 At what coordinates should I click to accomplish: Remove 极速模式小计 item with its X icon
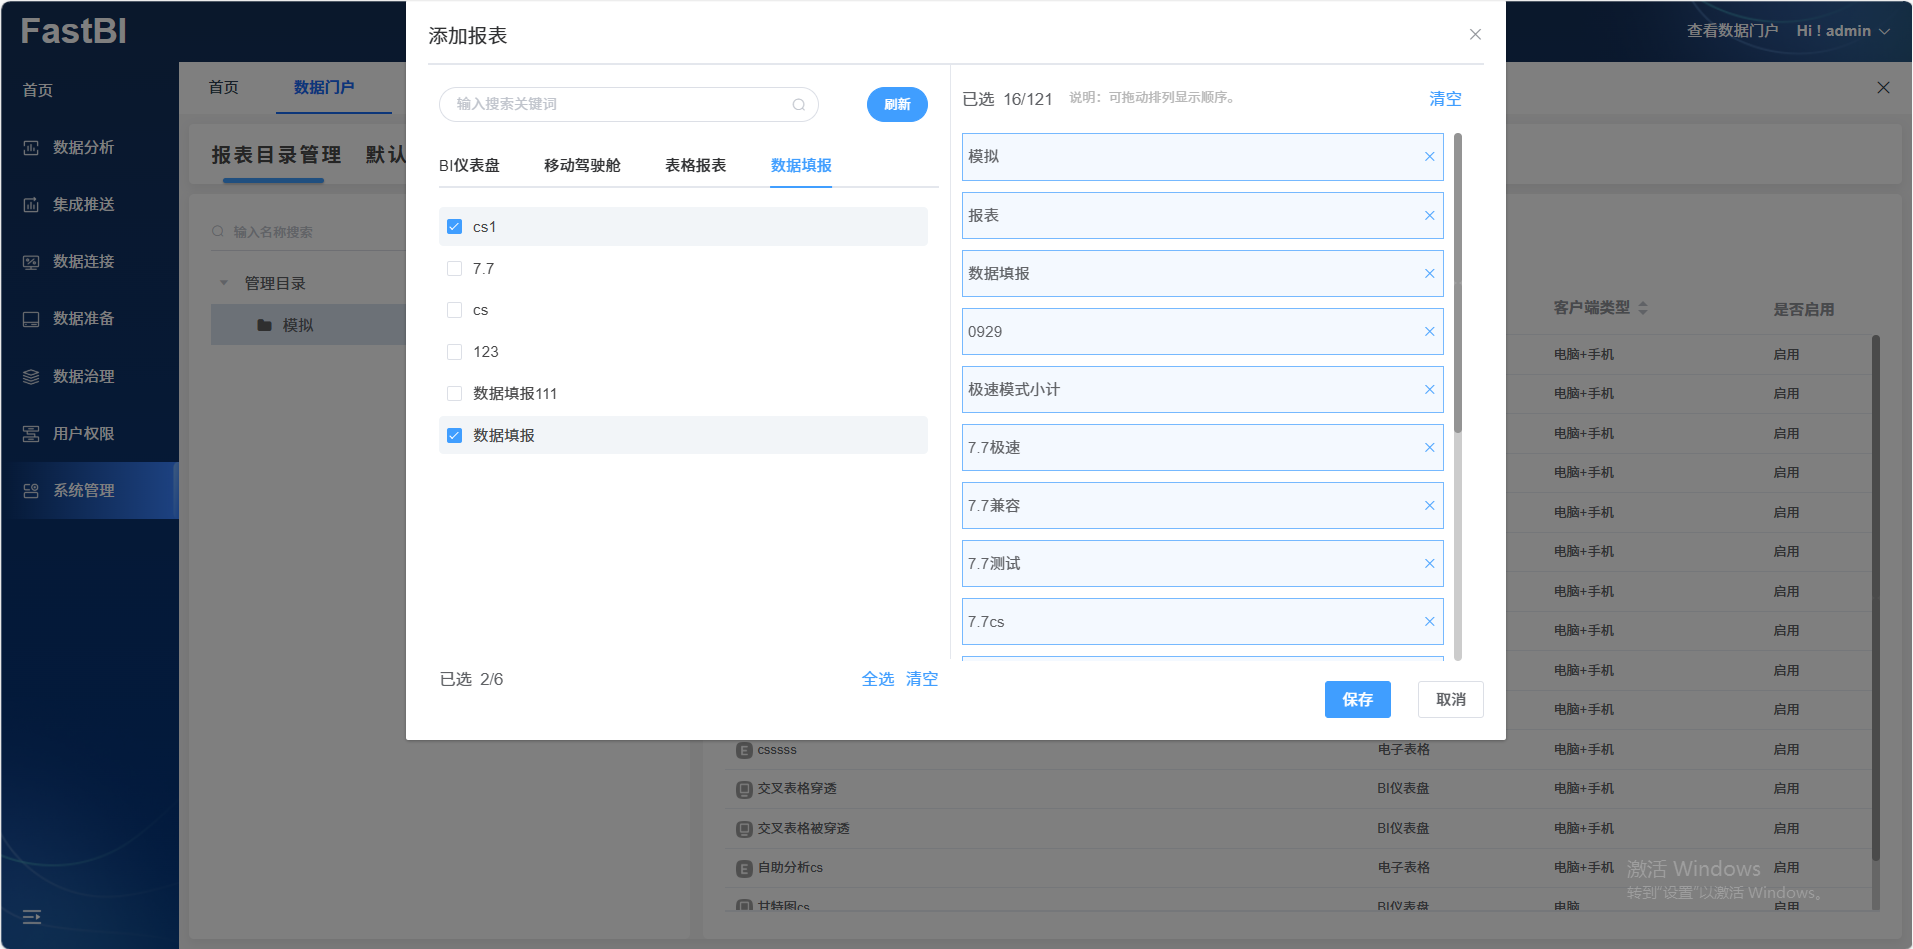click(x=1429, y=390)
